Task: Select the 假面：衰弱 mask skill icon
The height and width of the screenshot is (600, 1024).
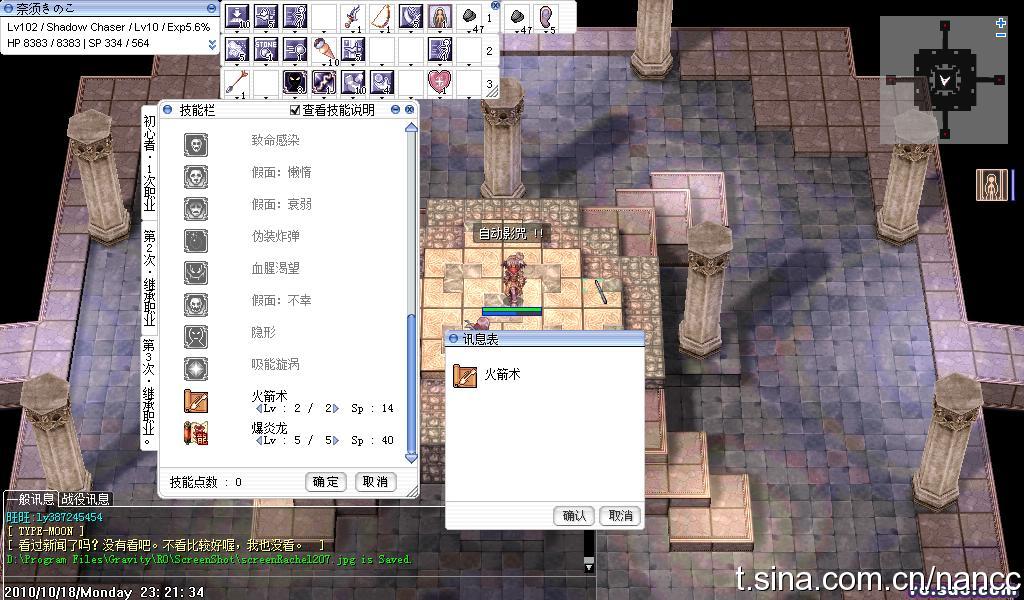Action: (x=196, y=208)
